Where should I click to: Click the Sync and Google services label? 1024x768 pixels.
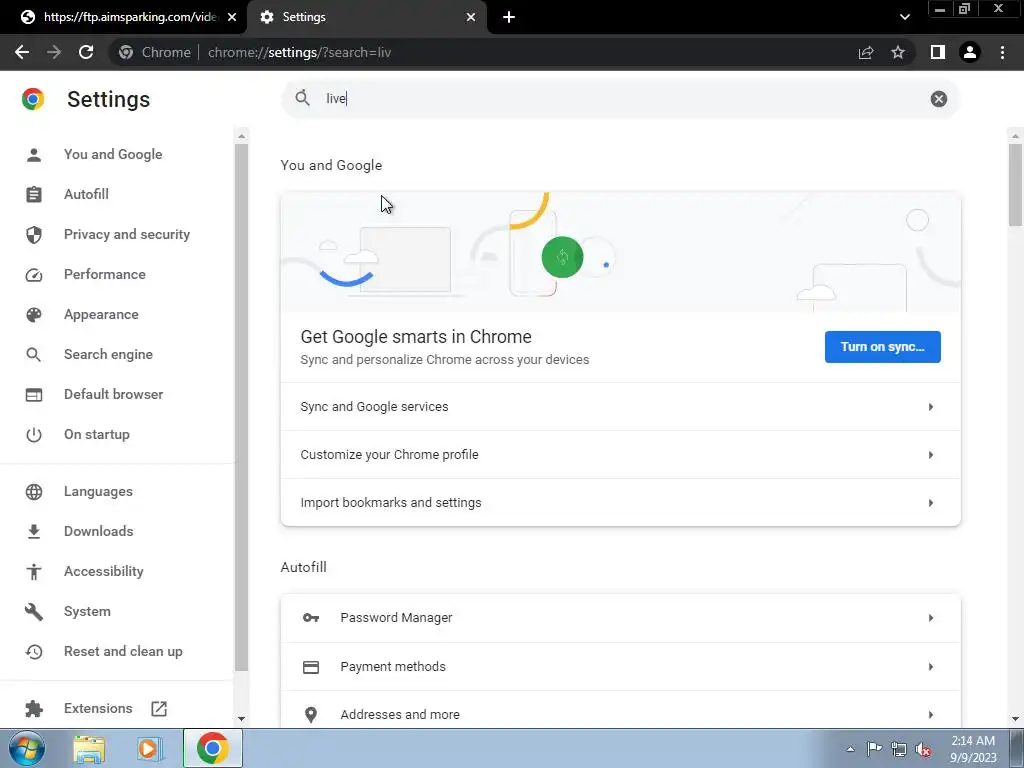(374, 407)
